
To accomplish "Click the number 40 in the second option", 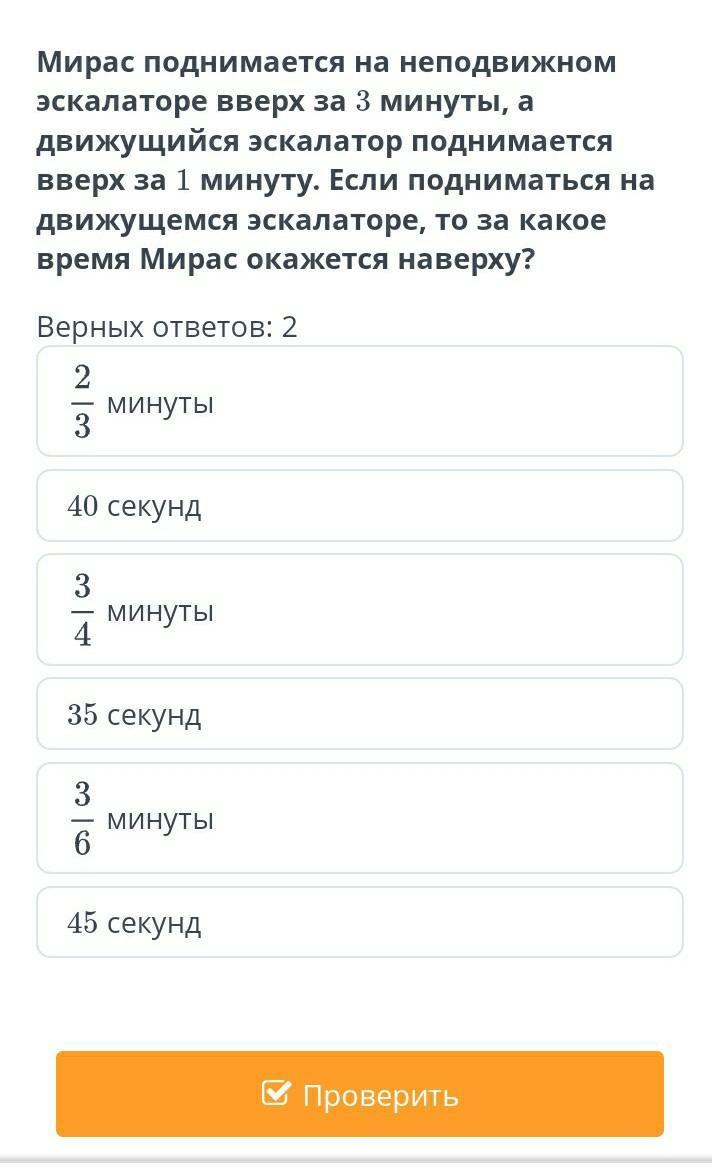I will (82, 506).
